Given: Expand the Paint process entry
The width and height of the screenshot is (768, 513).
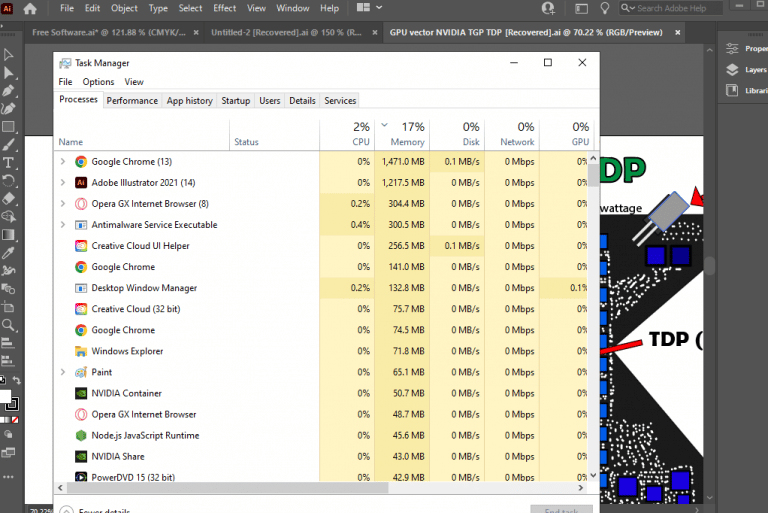Looking at the screenshot, I should [63, 372].
